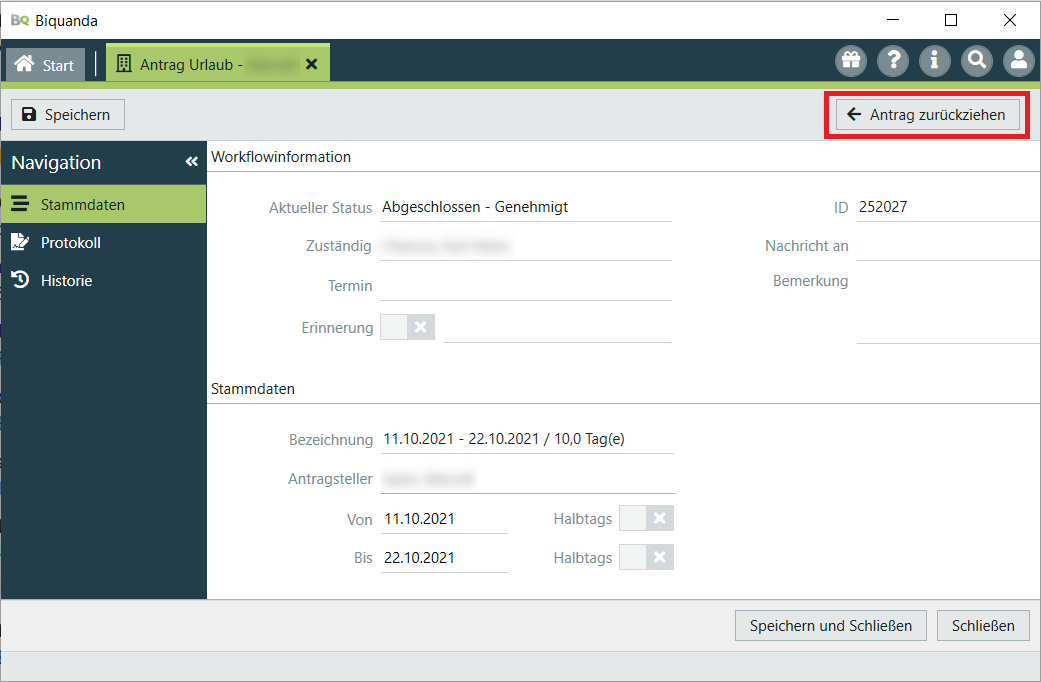Open help via question mark icon
Viewport: 1041px width, 682px height.
(893, 61)
